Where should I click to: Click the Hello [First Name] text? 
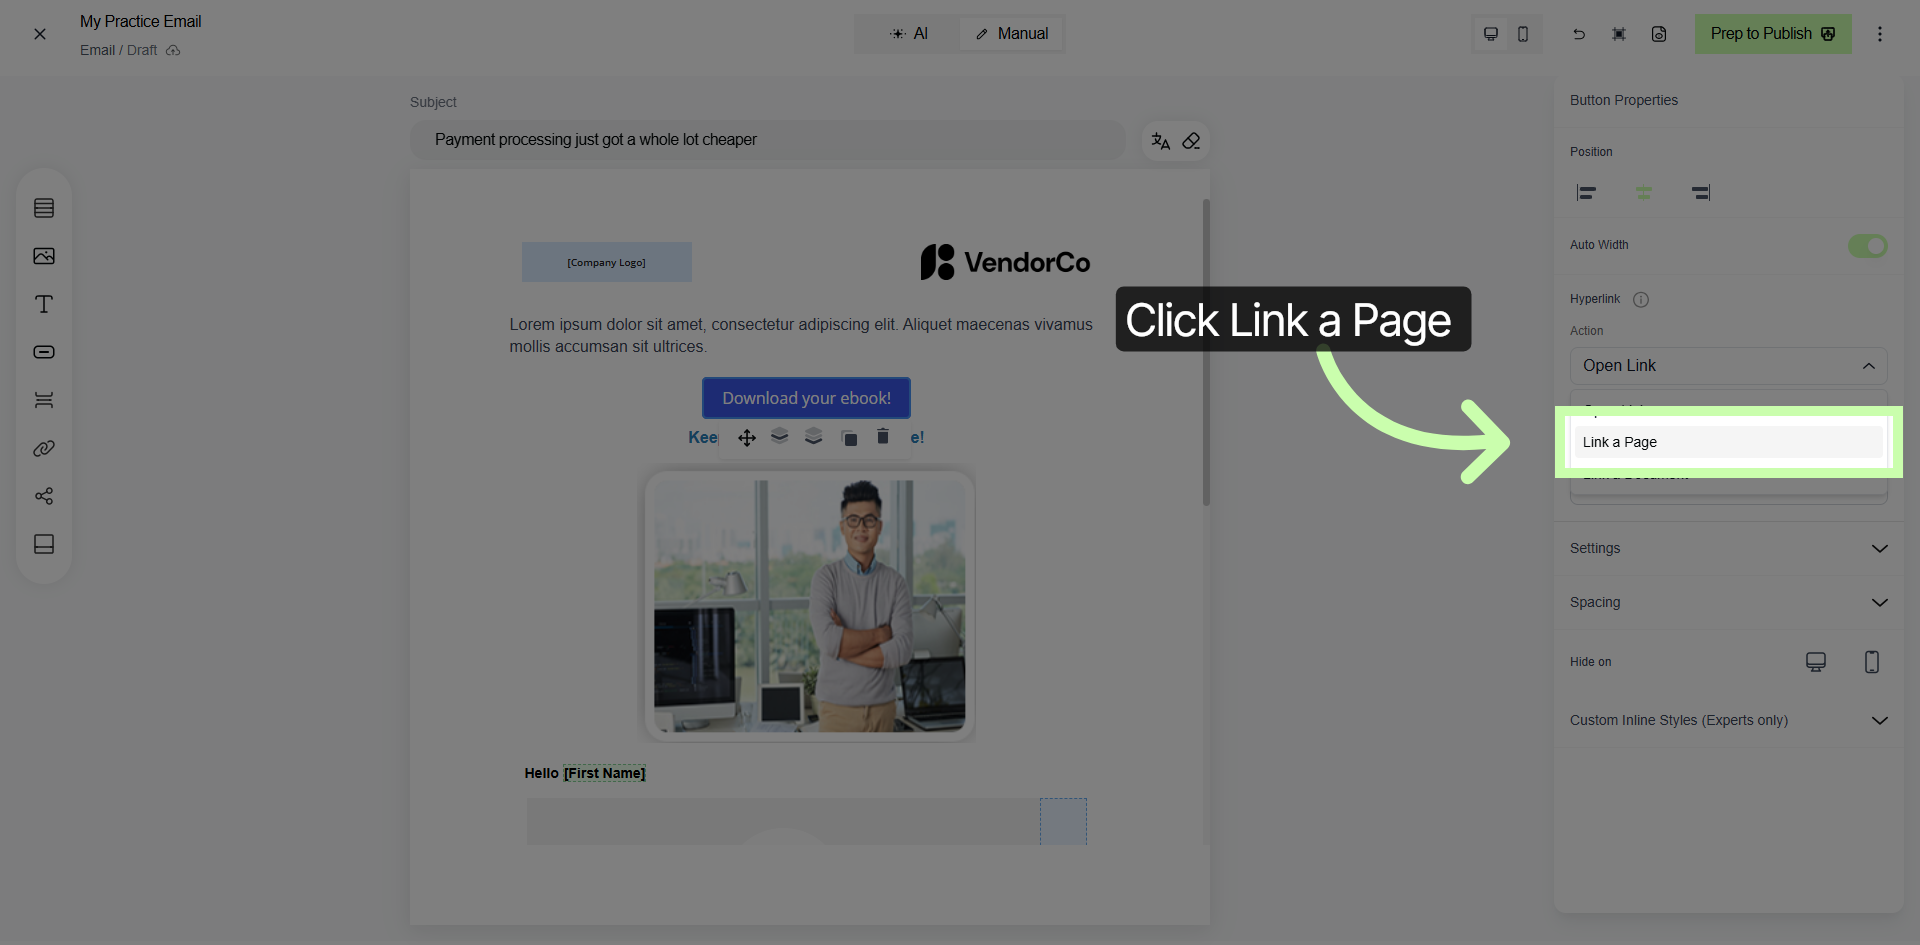pyautogui.click(x=585, y=773)
